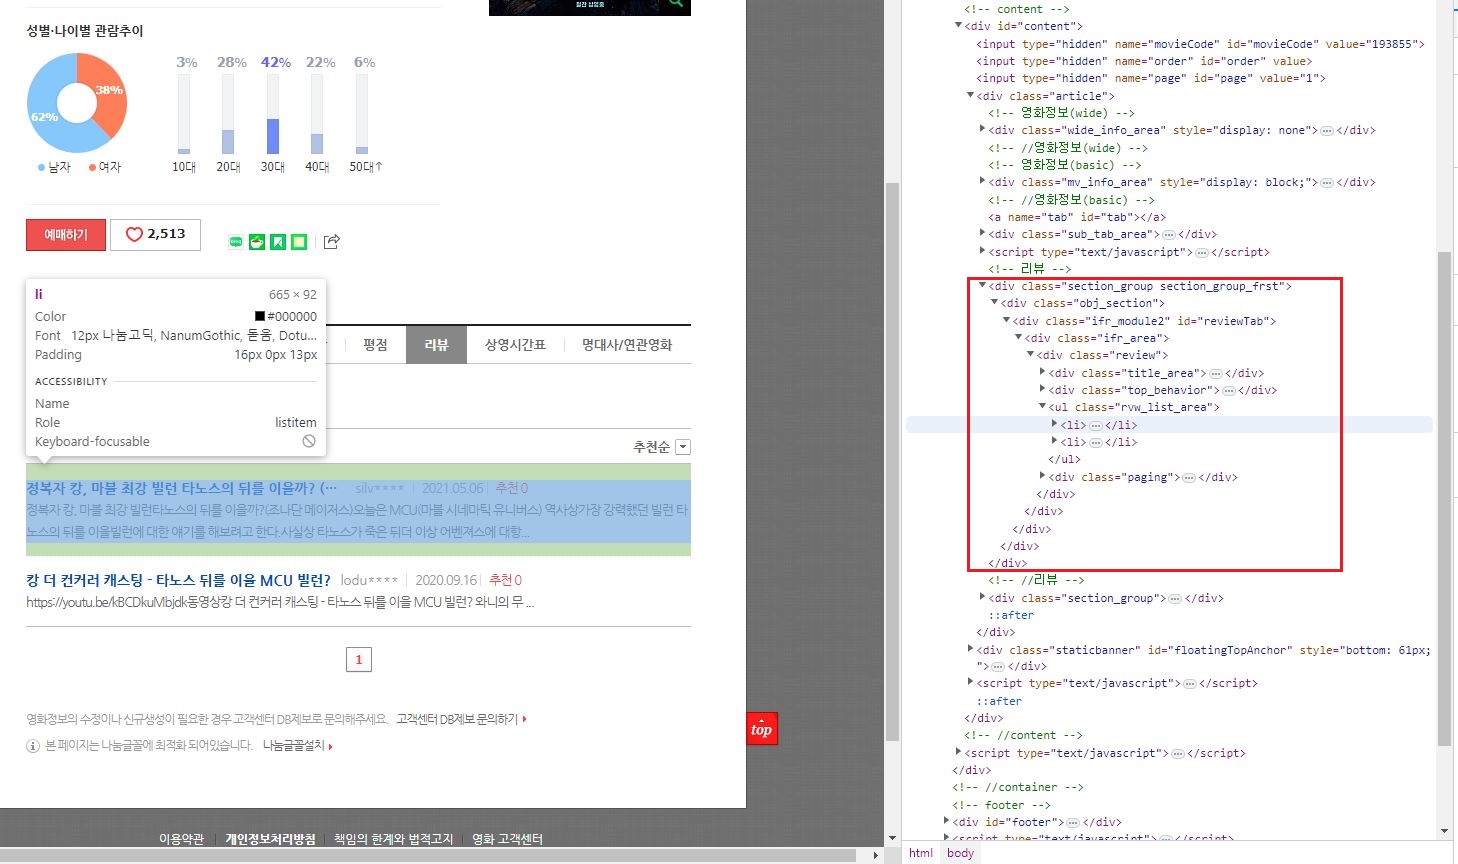
Task: Open the 추천순 sort dropdown
Action: coord(683,447)
